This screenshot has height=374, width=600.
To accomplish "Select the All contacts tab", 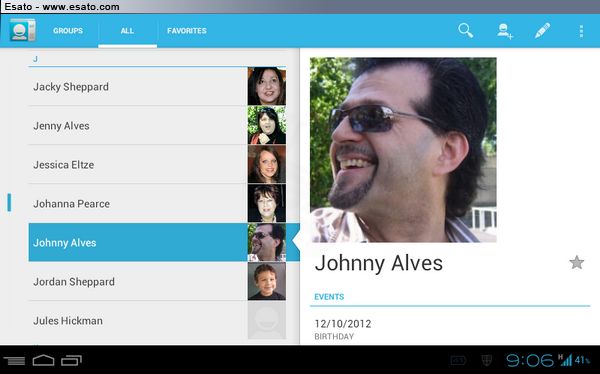I will (x=127, y=31).
